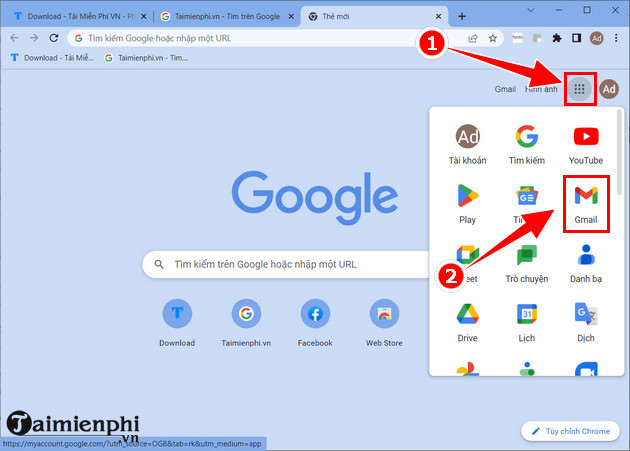
Task: Open Web Store shortcut tile
Action: [384, 323]
